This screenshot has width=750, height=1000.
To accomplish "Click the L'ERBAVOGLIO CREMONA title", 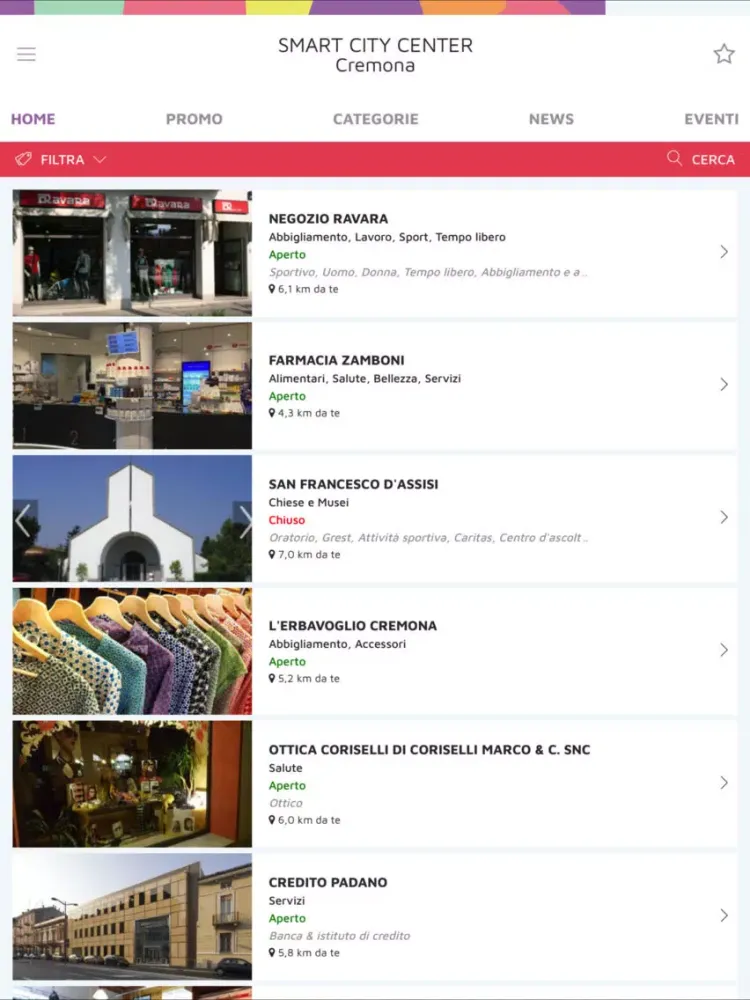I will point(353,626).
